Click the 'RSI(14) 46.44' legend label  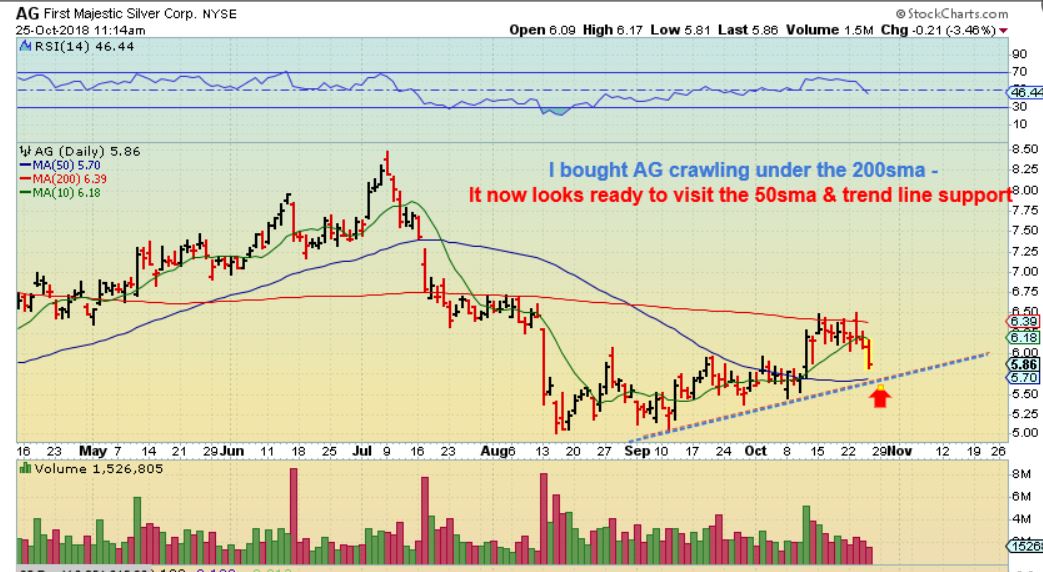(83, 46)
